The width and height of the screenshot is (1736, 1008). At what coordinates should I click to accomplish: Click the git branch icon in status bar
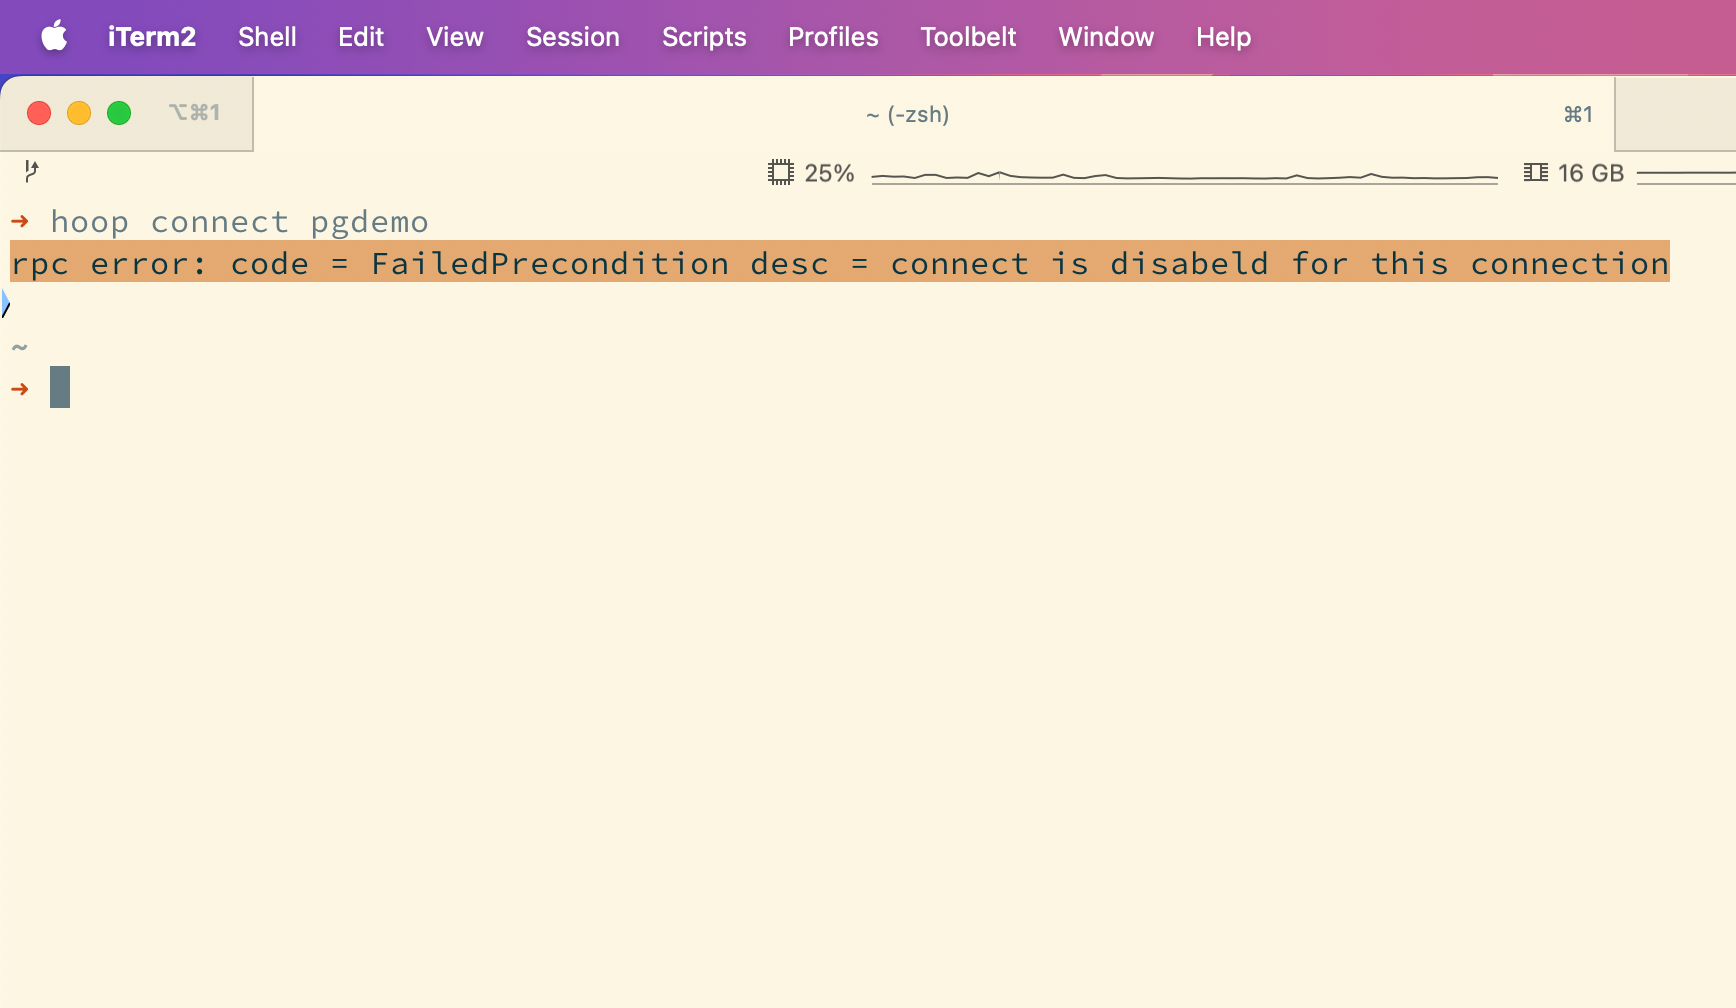click(x=31, y=171)
